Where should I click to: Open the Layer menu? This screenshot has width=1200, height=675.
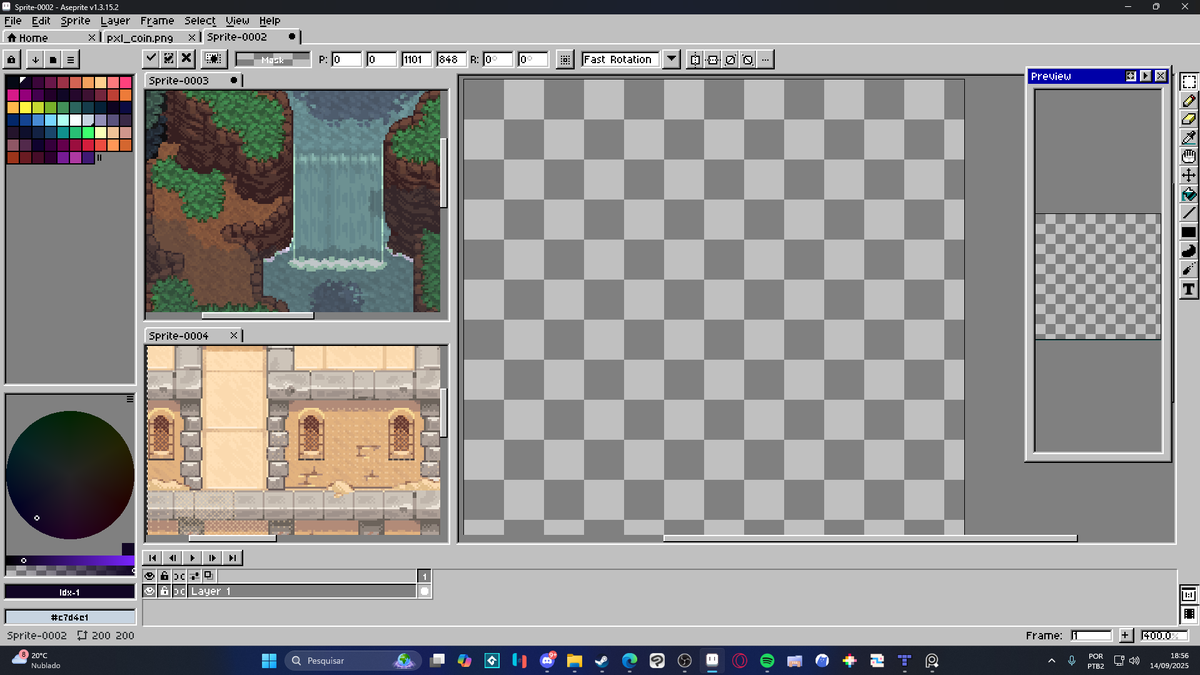tap(115, 20)
